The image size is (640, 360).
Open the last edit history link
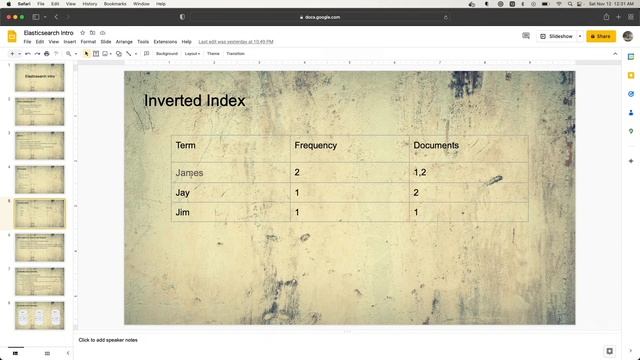coord(236,42)
